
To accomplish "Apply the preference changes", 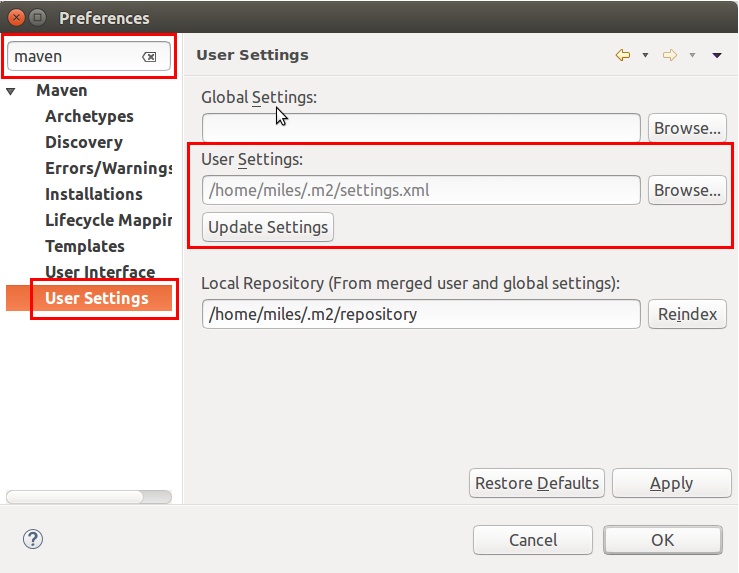I will [672, 483].
